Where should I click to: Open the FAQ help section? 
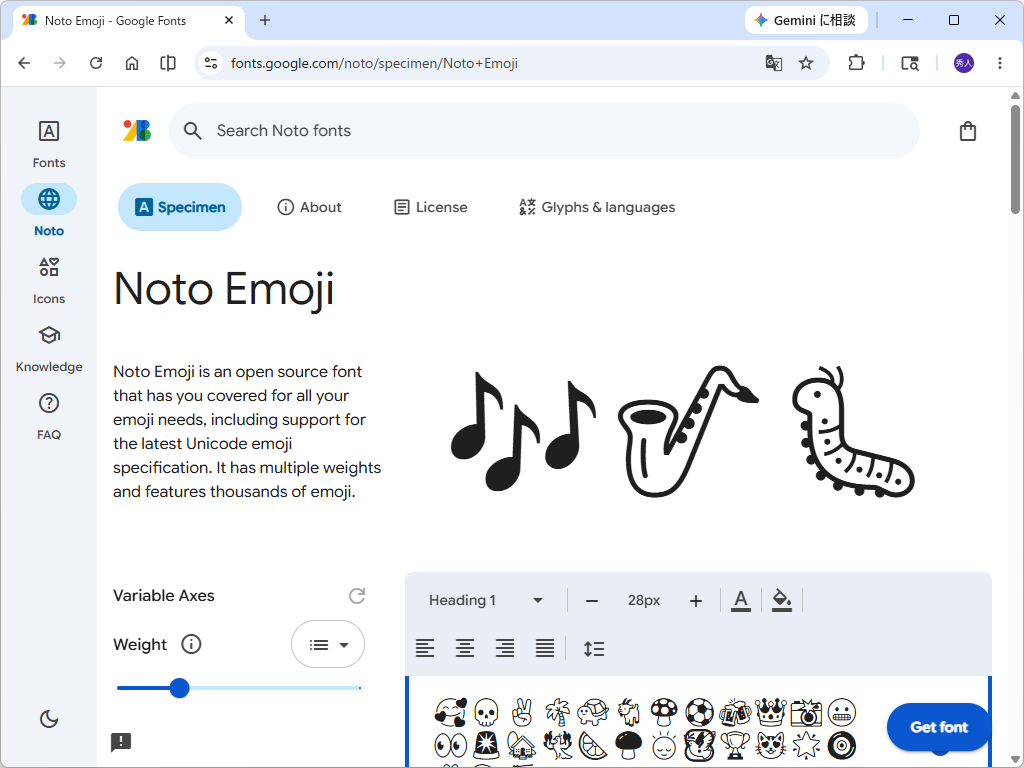click(49, 416)
